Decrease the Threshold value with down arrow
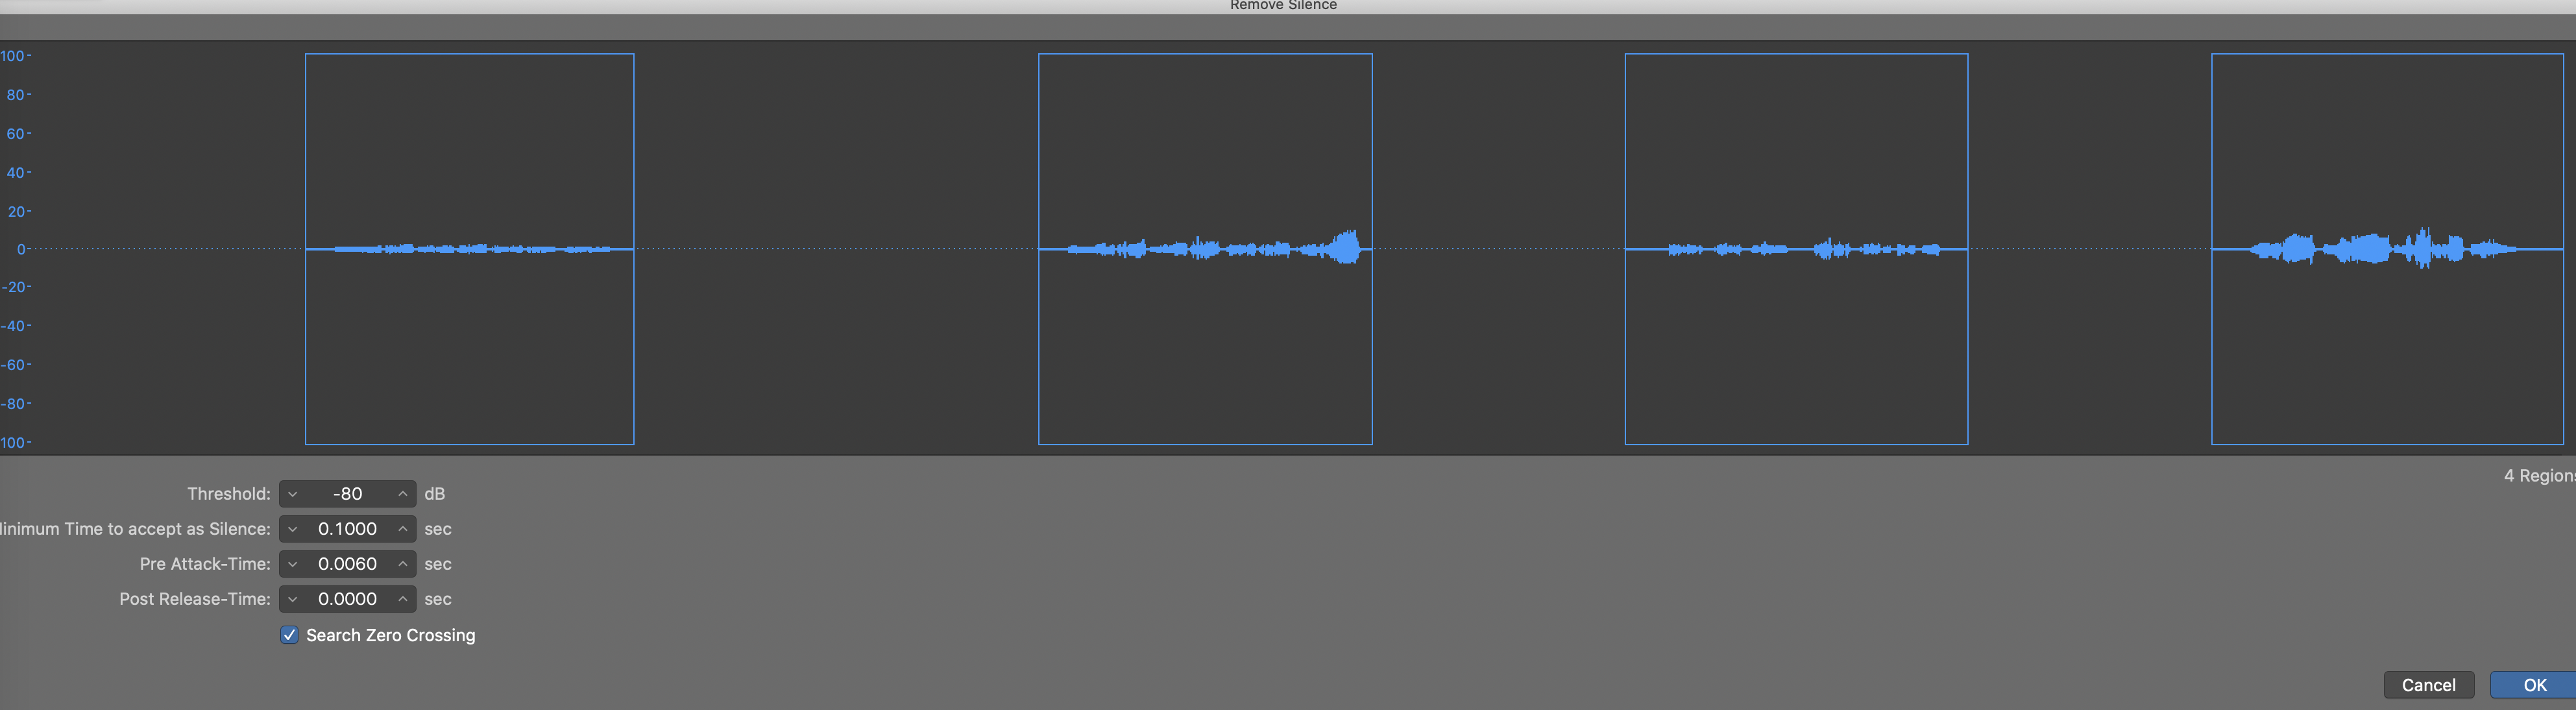2576x710 pixels. click(x=292, y=494)
